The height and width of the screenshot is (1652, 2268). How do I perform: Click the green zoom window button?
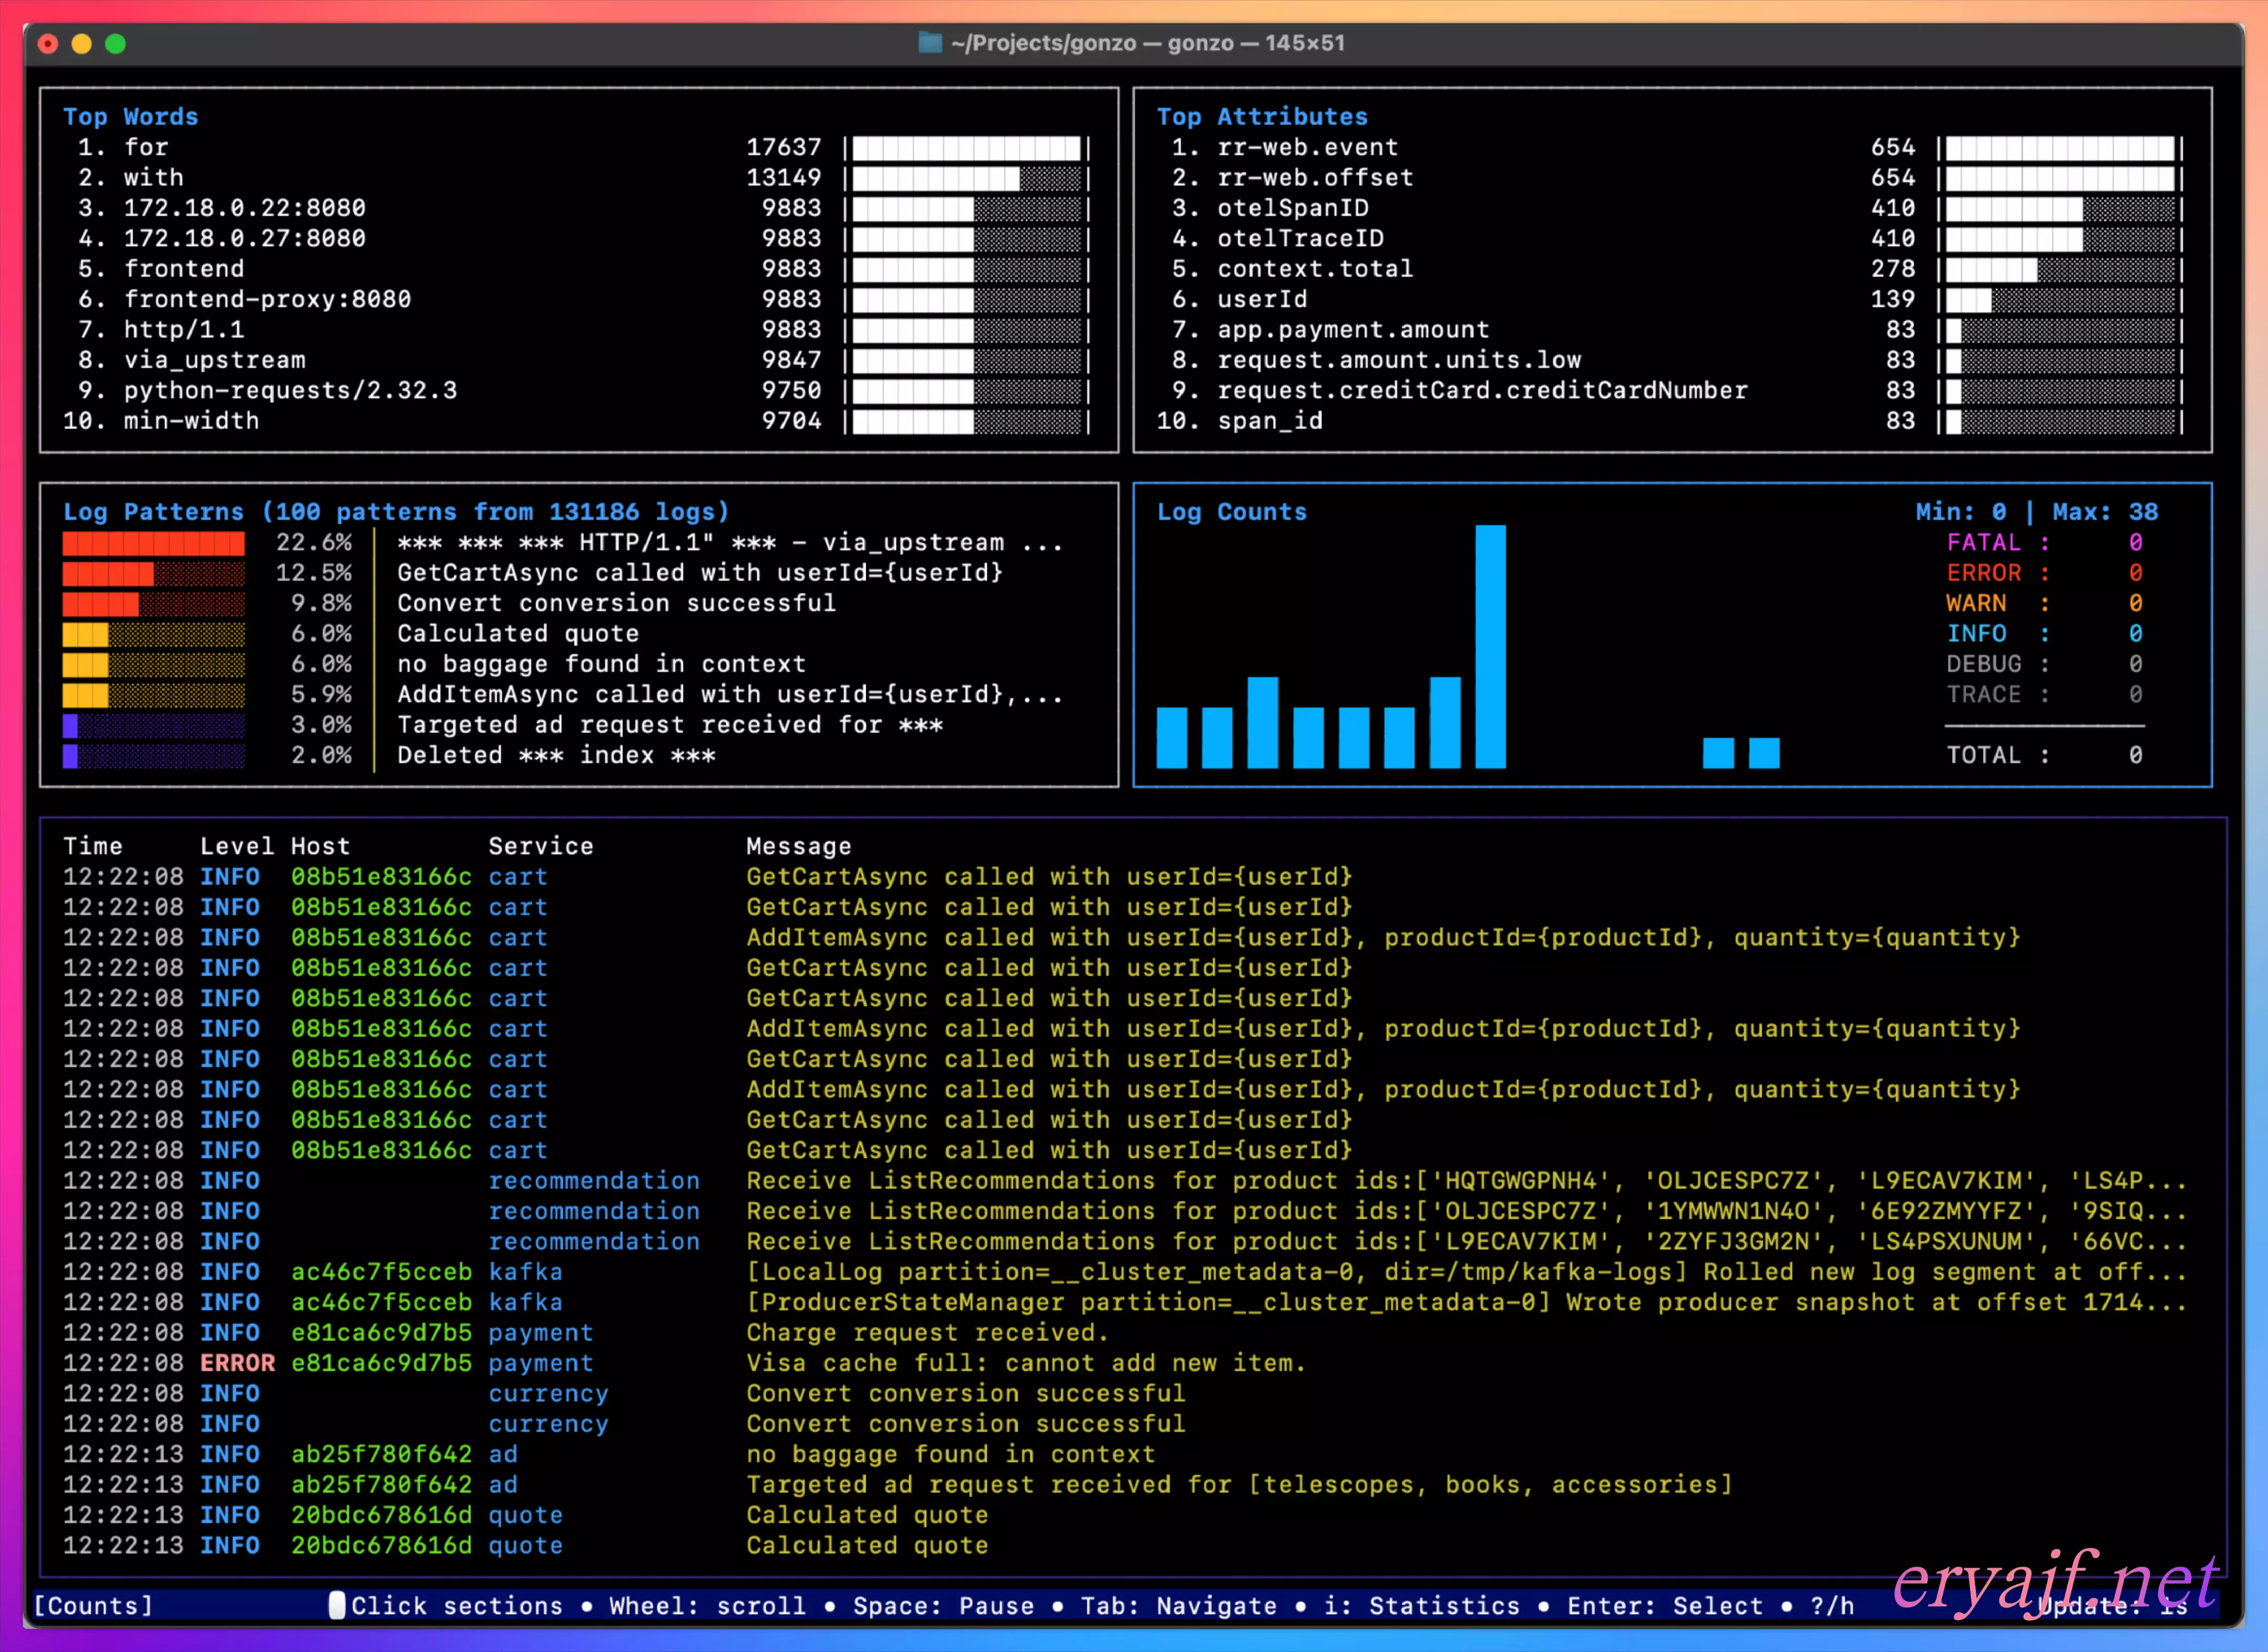point(116,44)
